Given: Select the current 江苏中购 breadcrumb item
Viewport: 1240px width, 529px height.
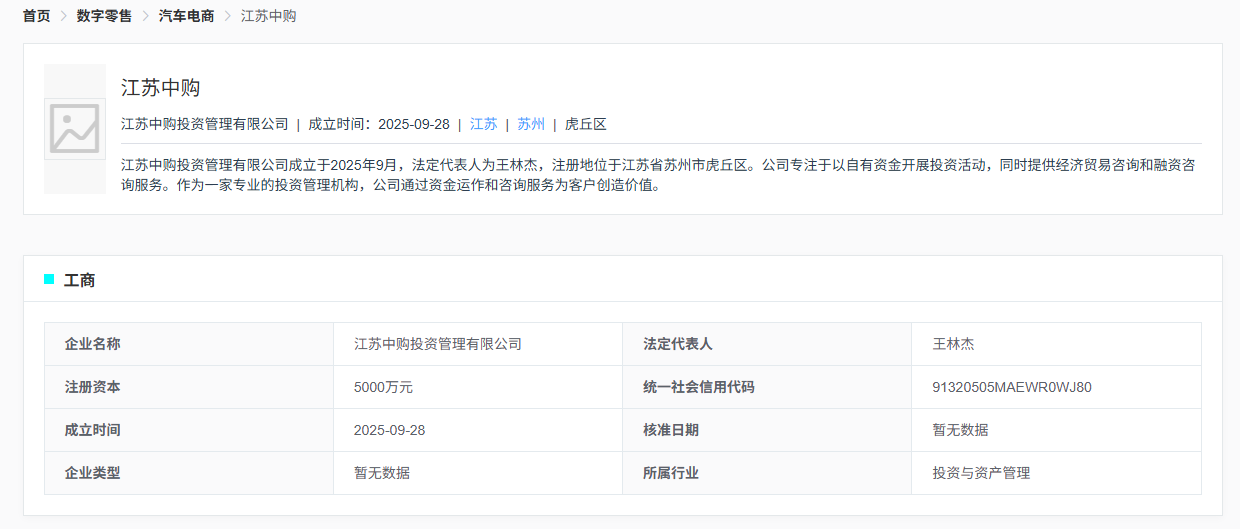Looking at the screenshot, I should pos(268,16).
